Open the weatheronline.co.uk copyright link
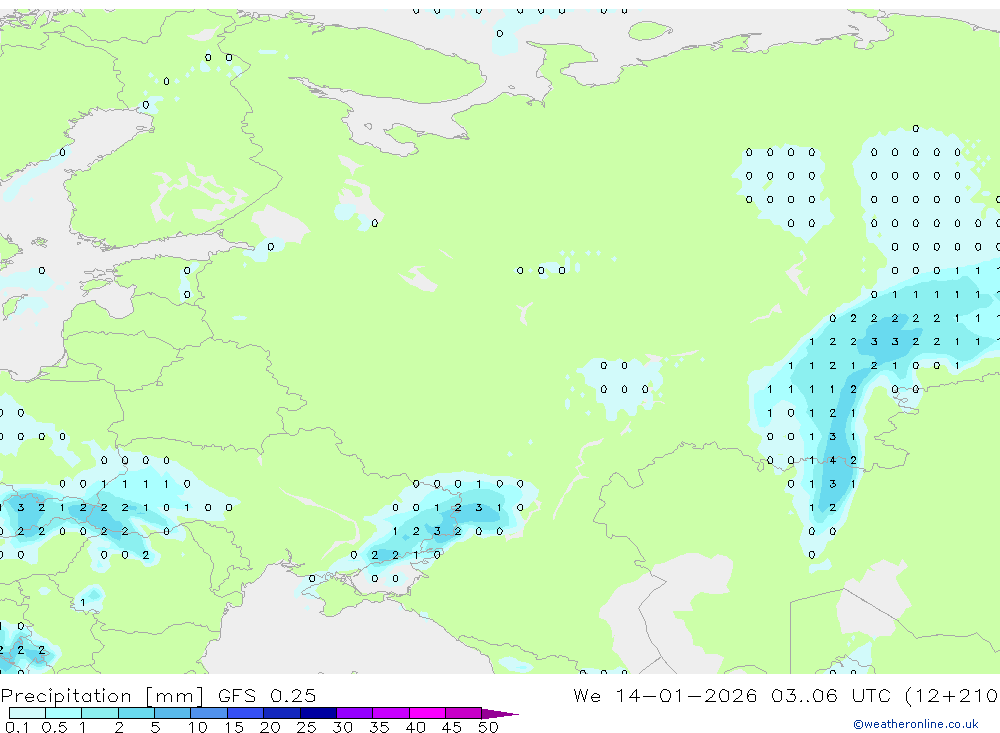 tap(916, 724)
